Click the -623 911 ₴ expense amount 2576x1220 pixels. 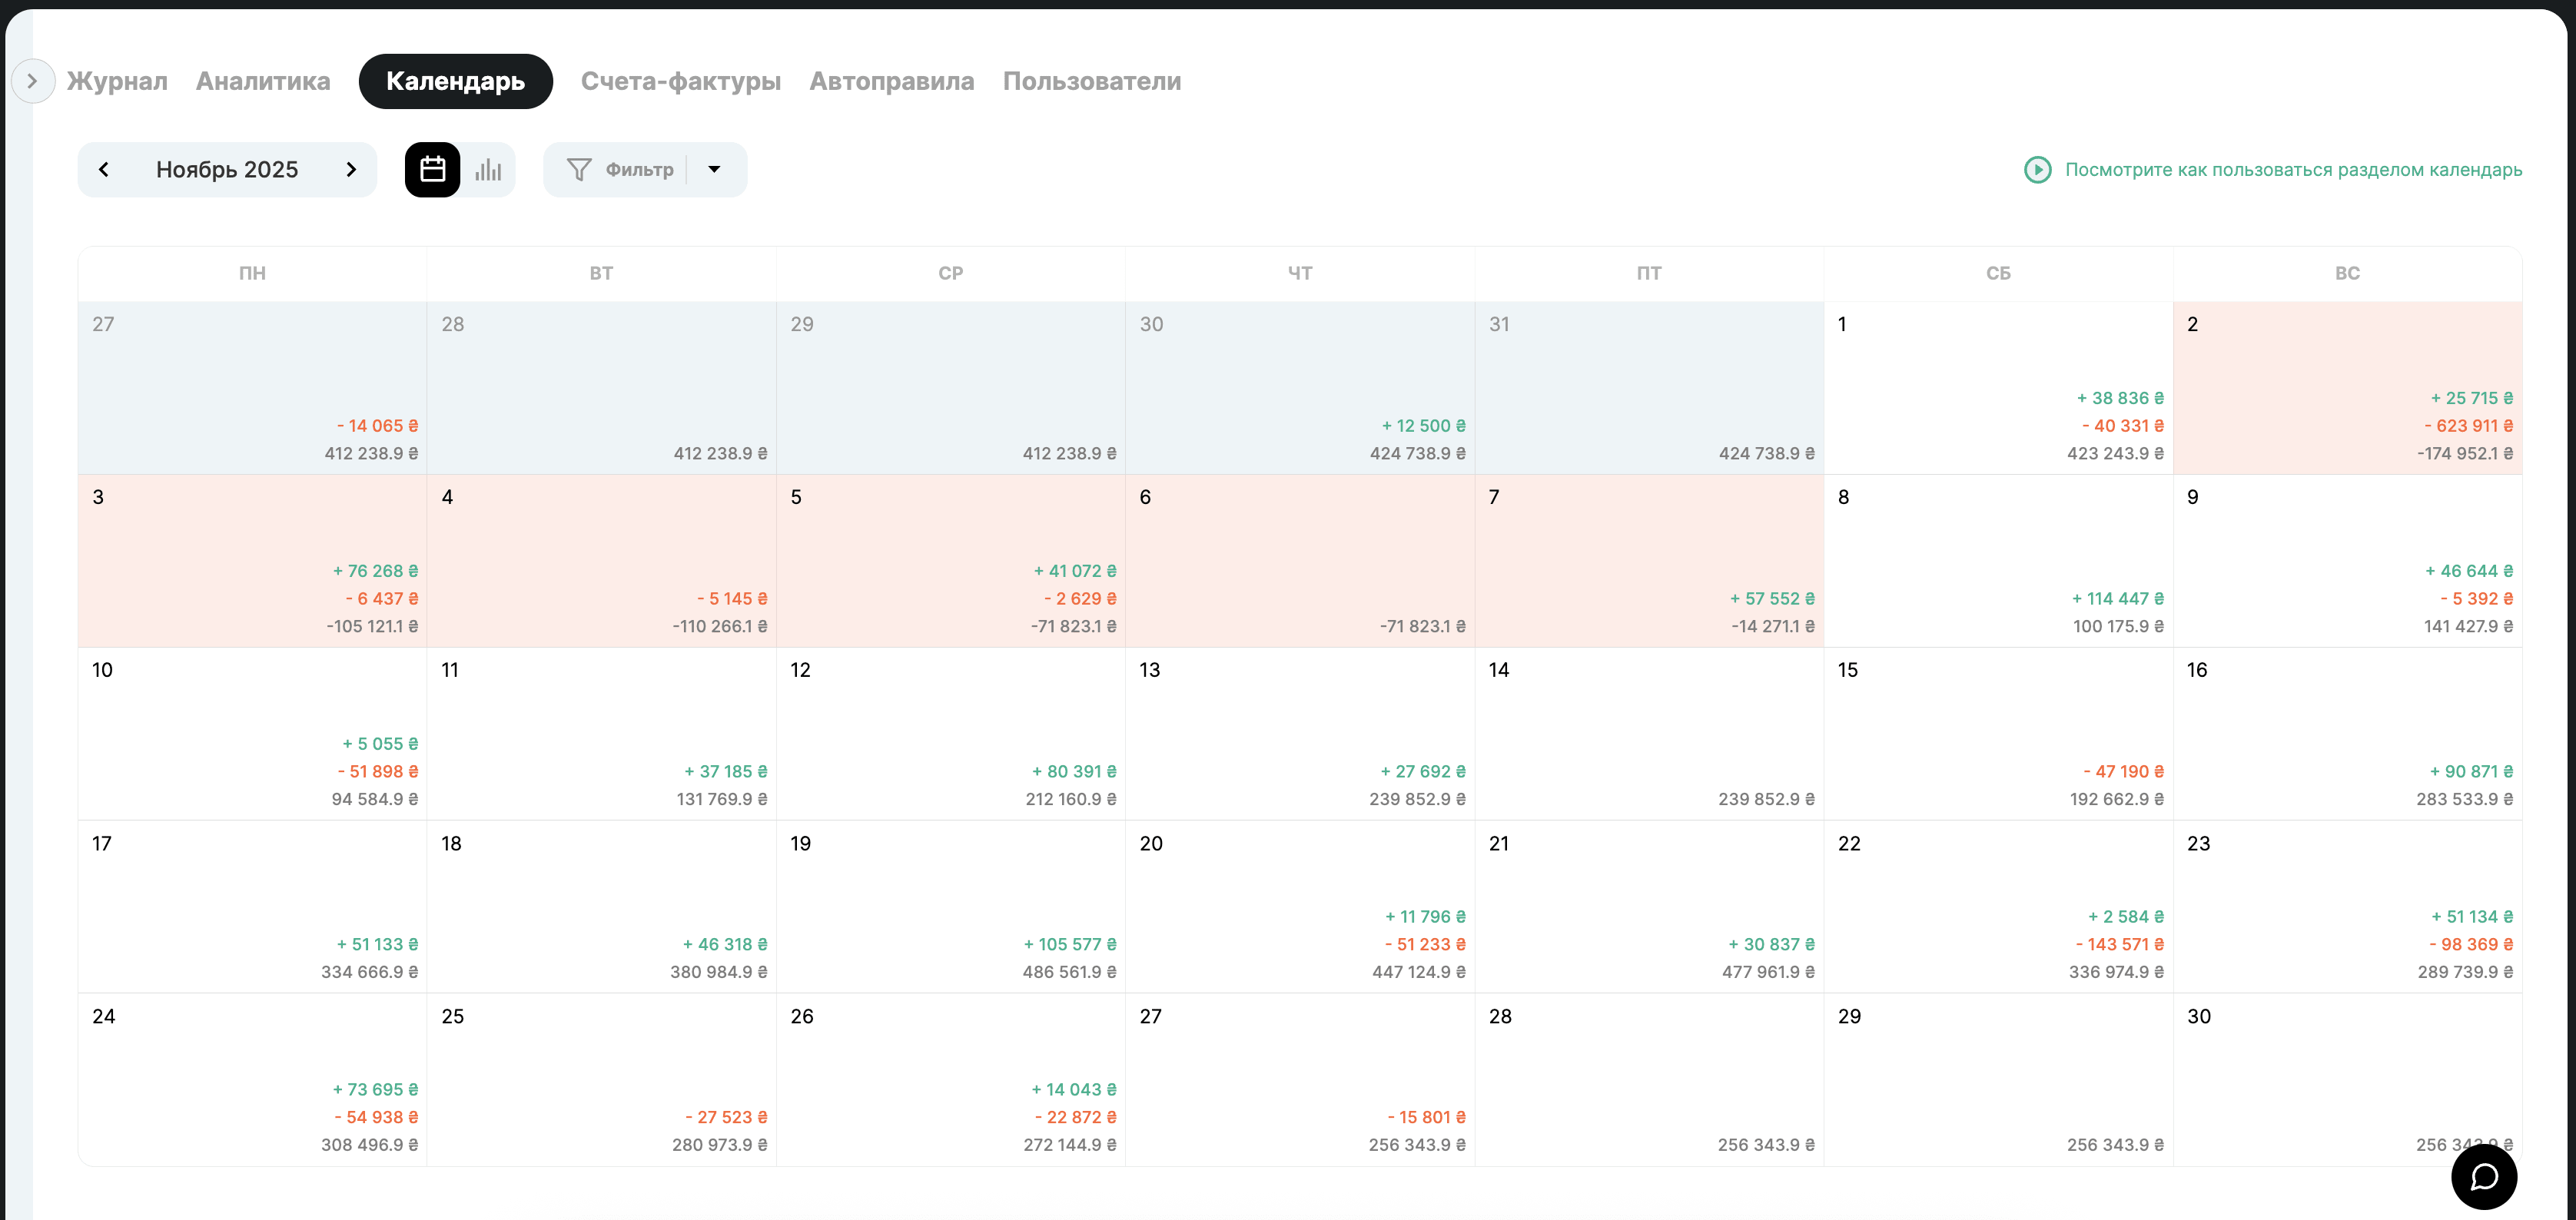[x=2467, y=426]
